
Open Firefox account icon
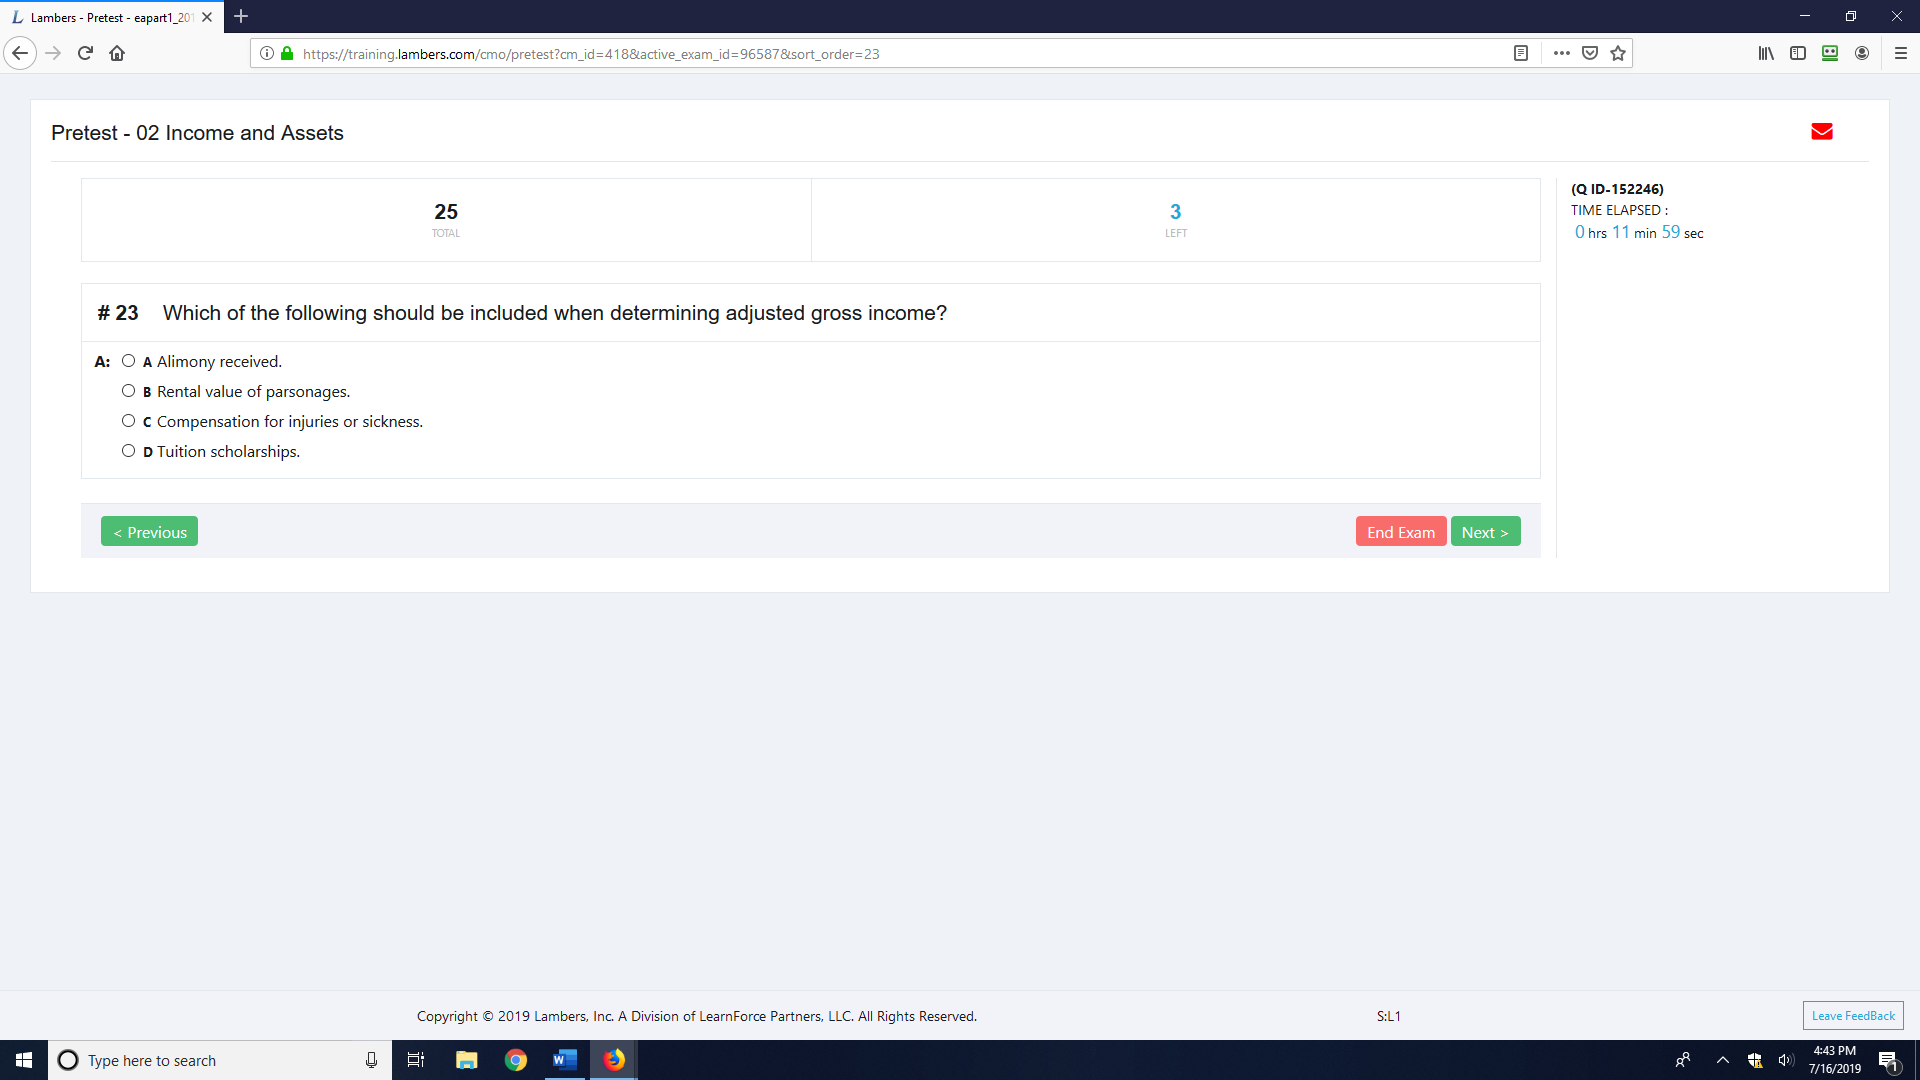point(1862,54)
